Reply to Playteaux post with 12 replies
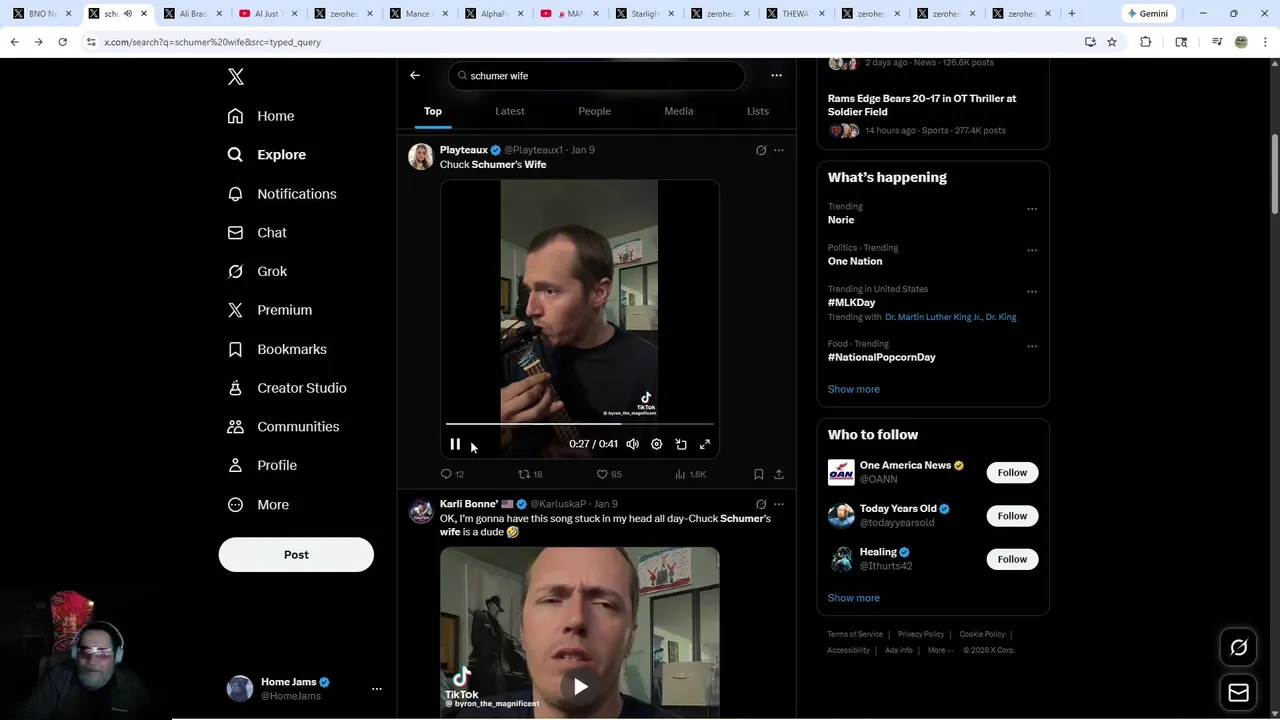 coord(452,474)
